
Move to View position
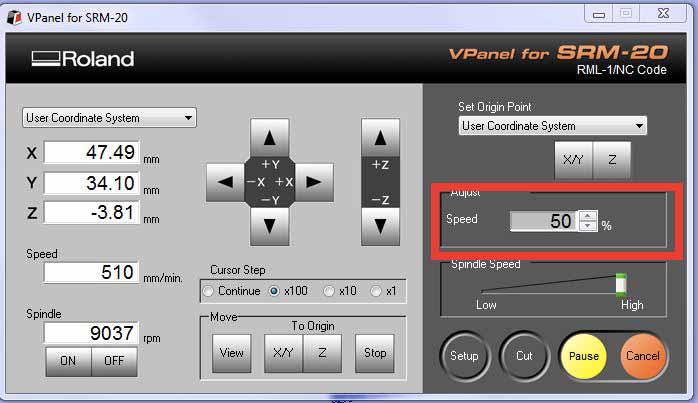(x=231, y=353)
